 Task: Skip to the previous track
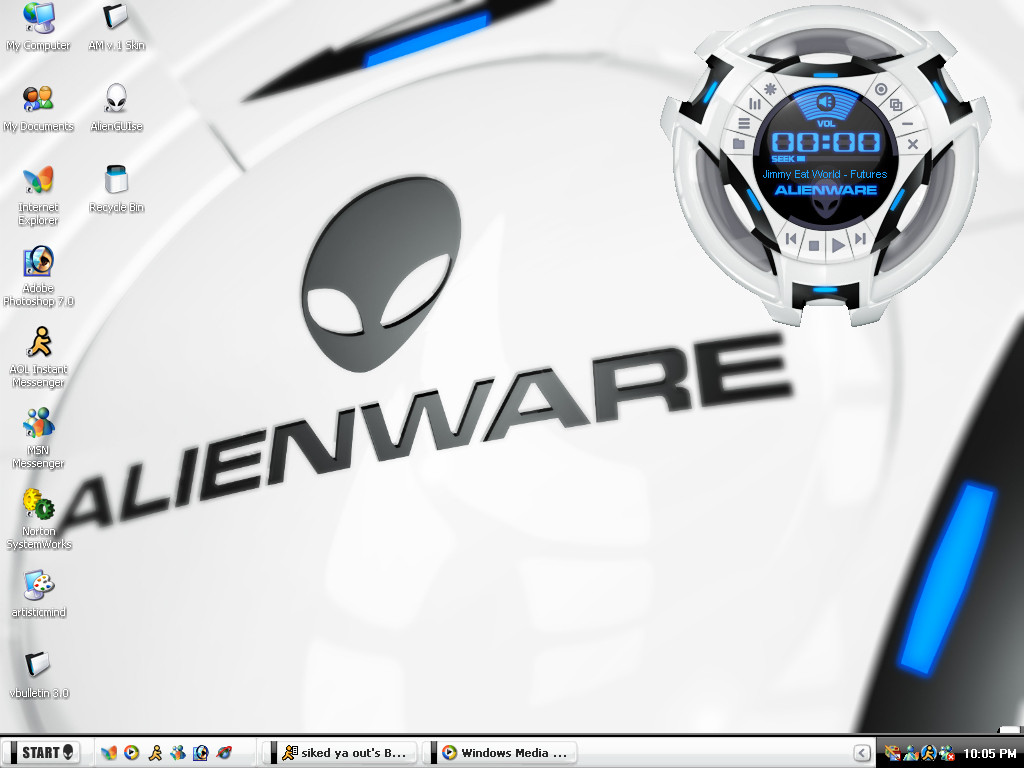(791, 239)
